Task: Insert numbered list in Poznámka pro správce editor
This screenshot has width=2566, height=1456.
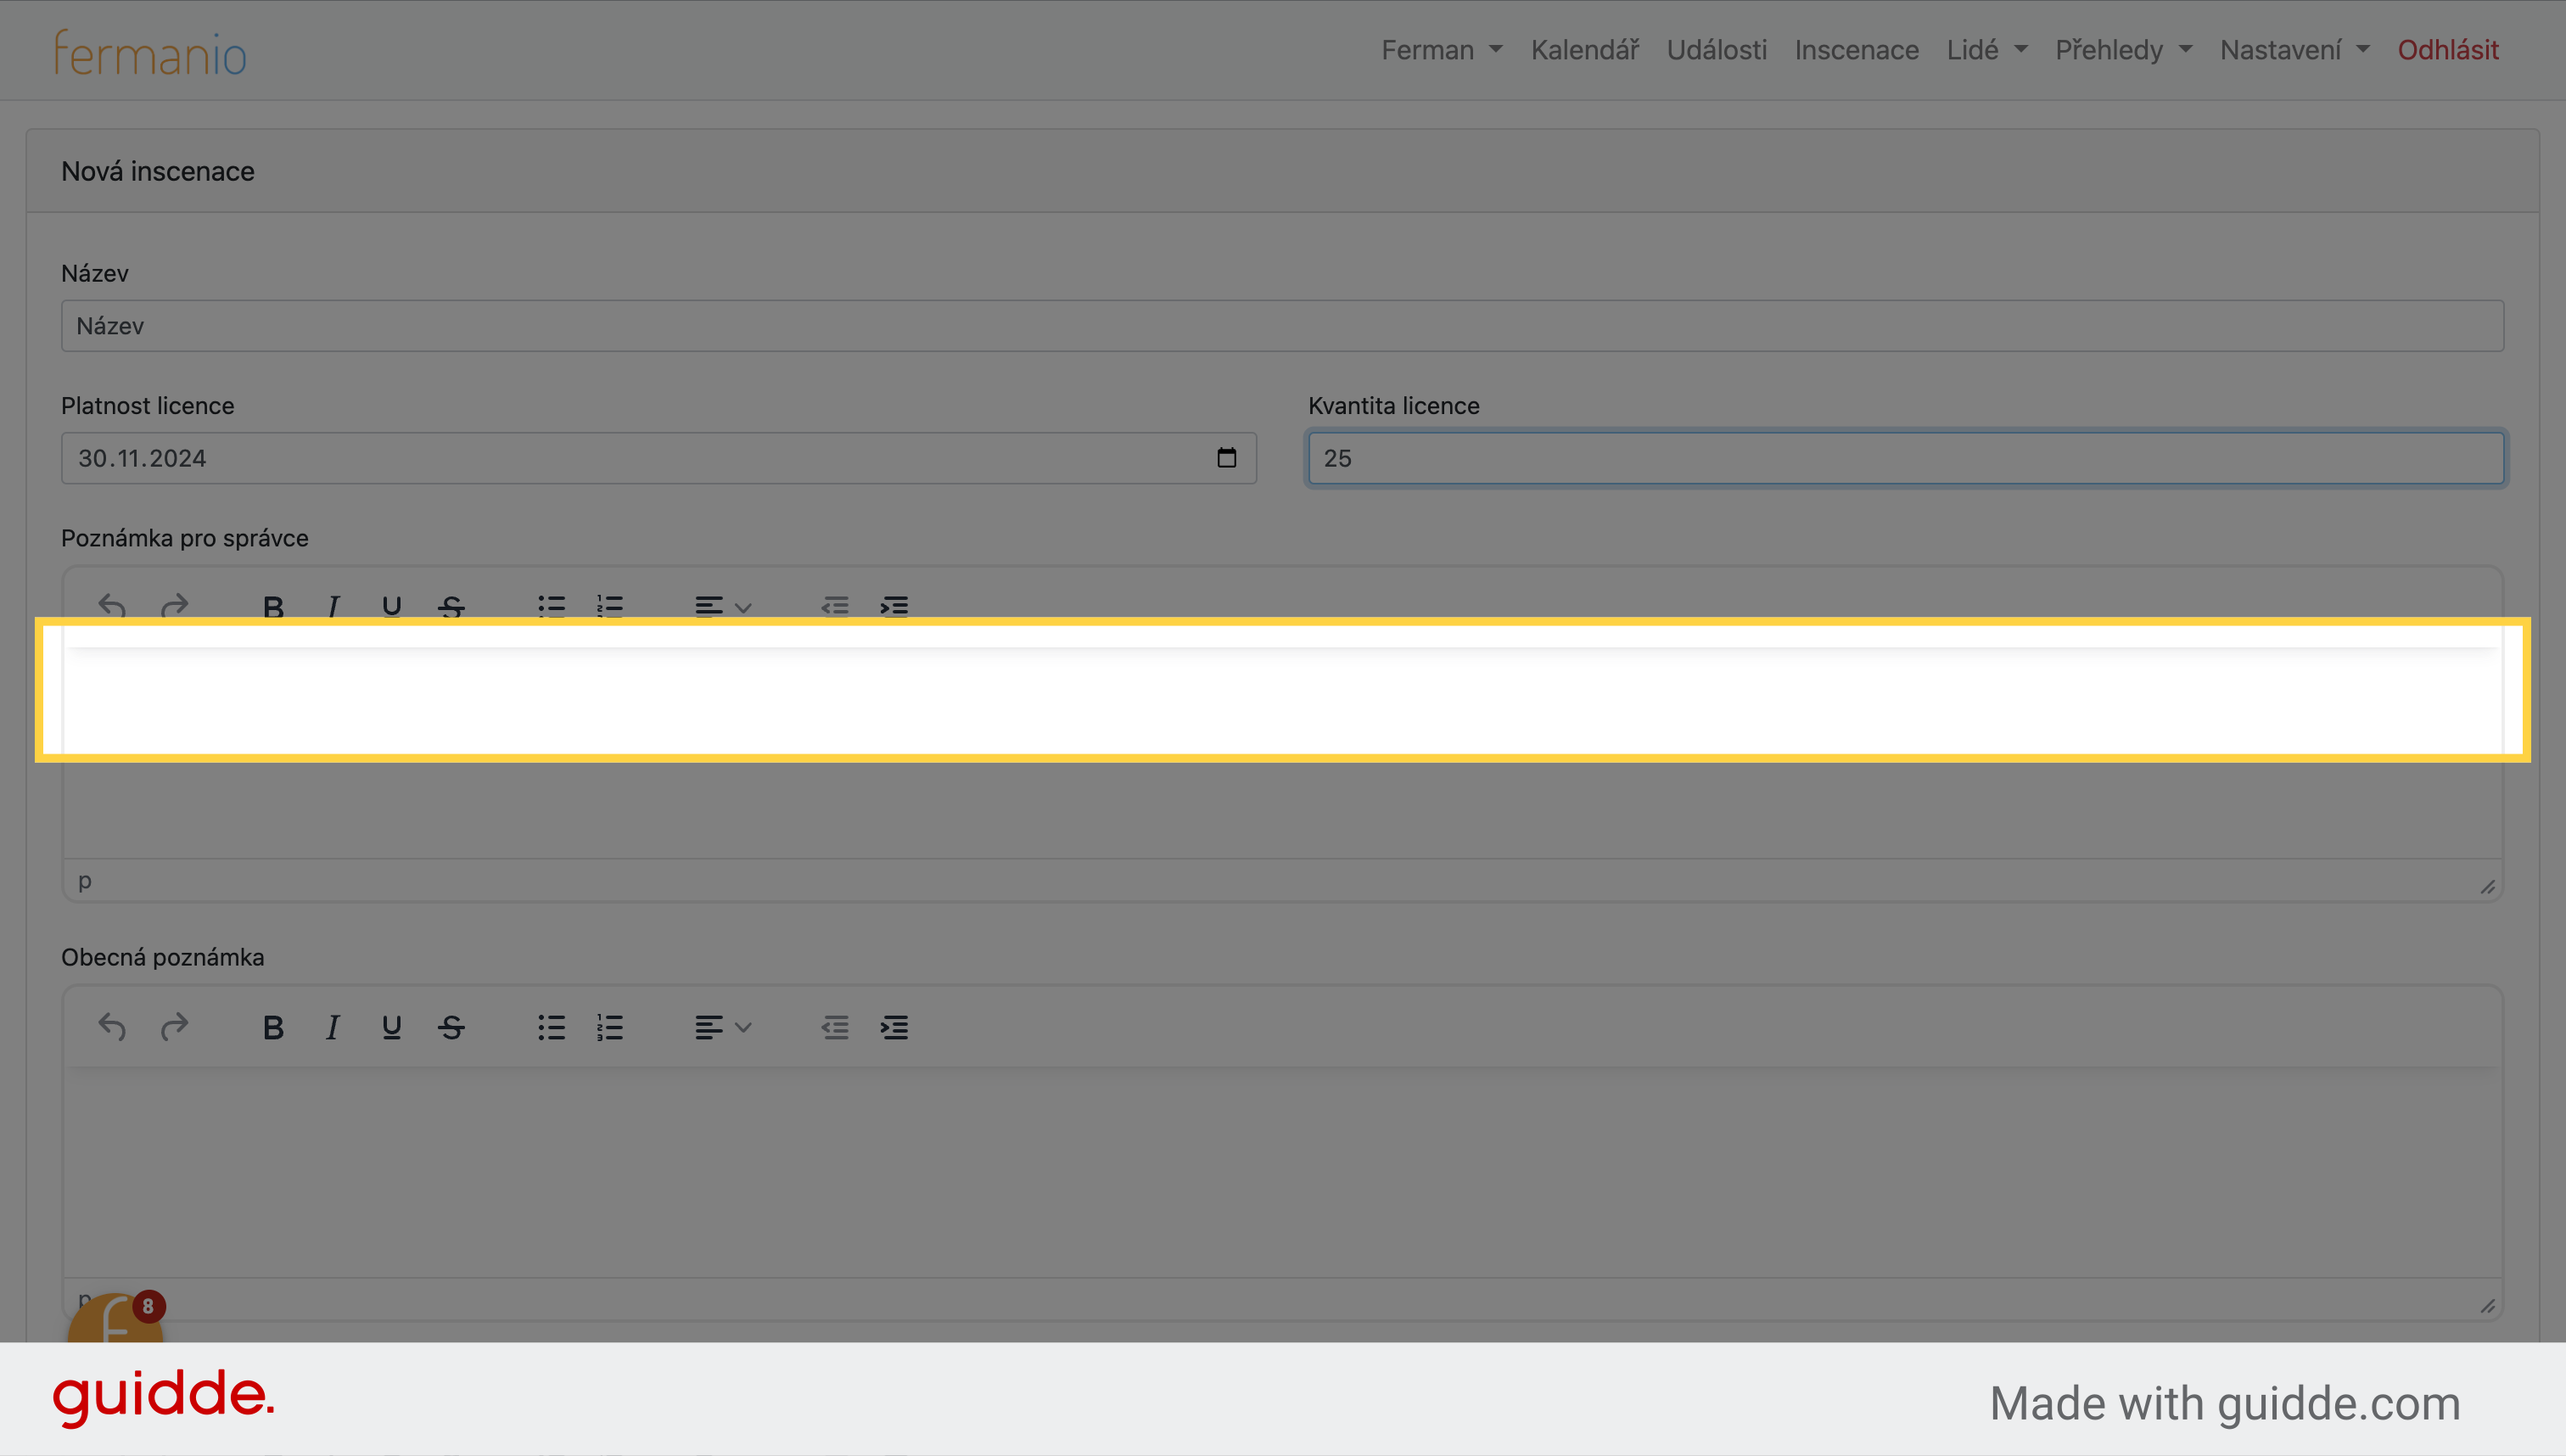Action: coord(610,606)
